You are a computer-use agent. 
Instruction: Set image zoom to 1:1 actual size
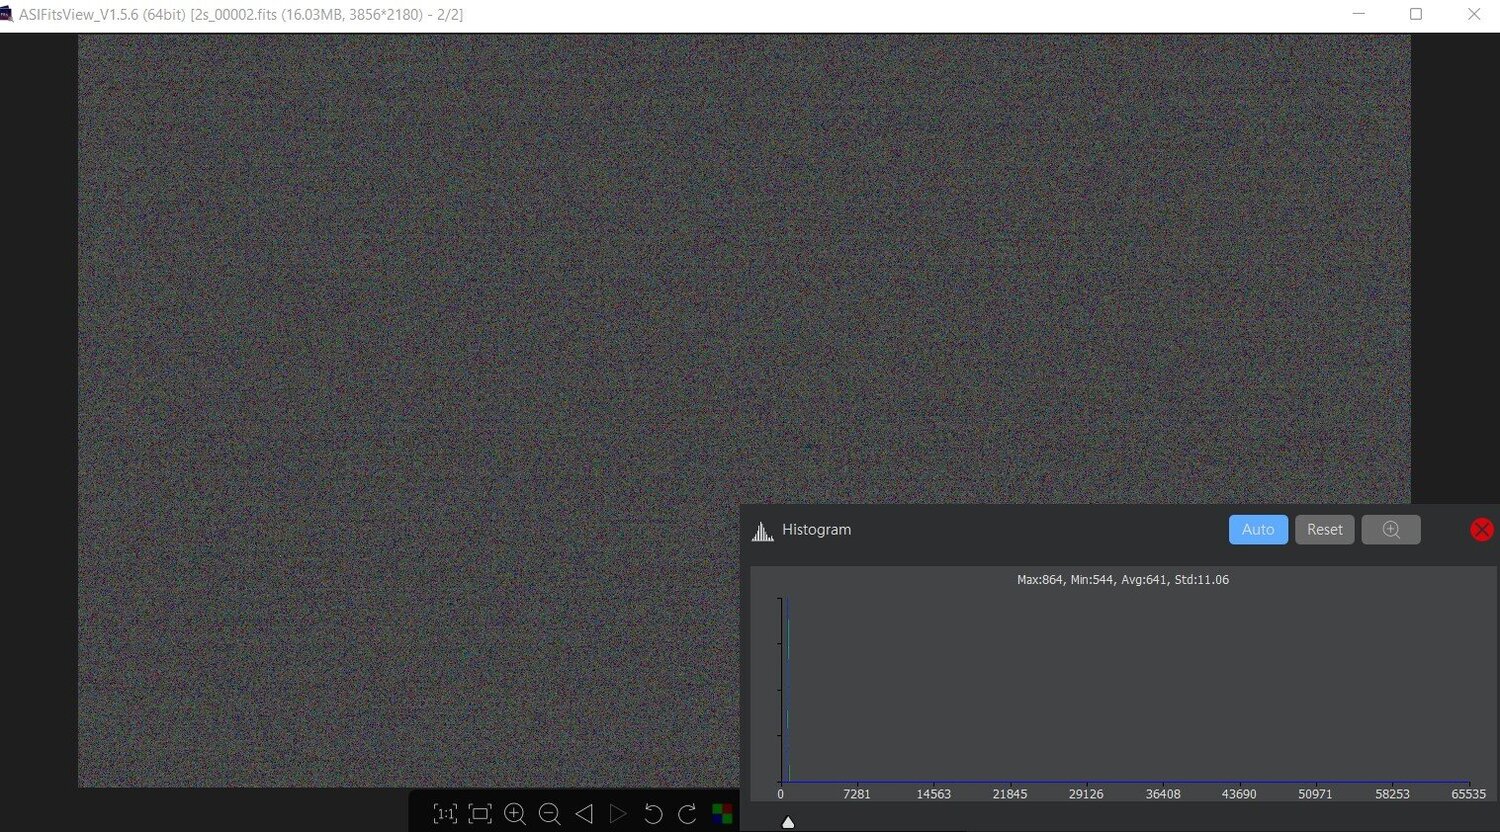point(445,814)
